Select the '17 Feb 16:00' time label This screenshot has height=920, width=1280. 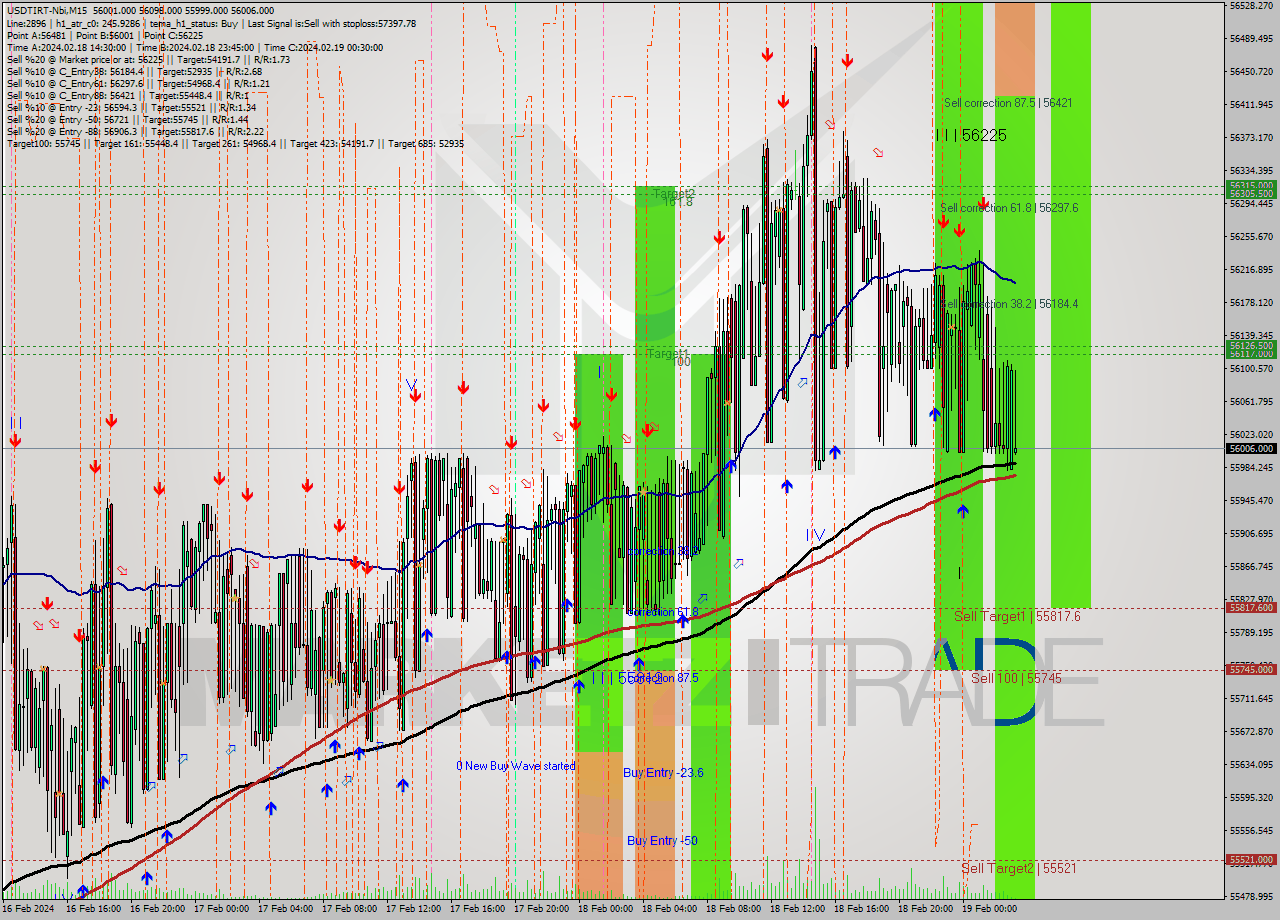[x=478, y=909]
